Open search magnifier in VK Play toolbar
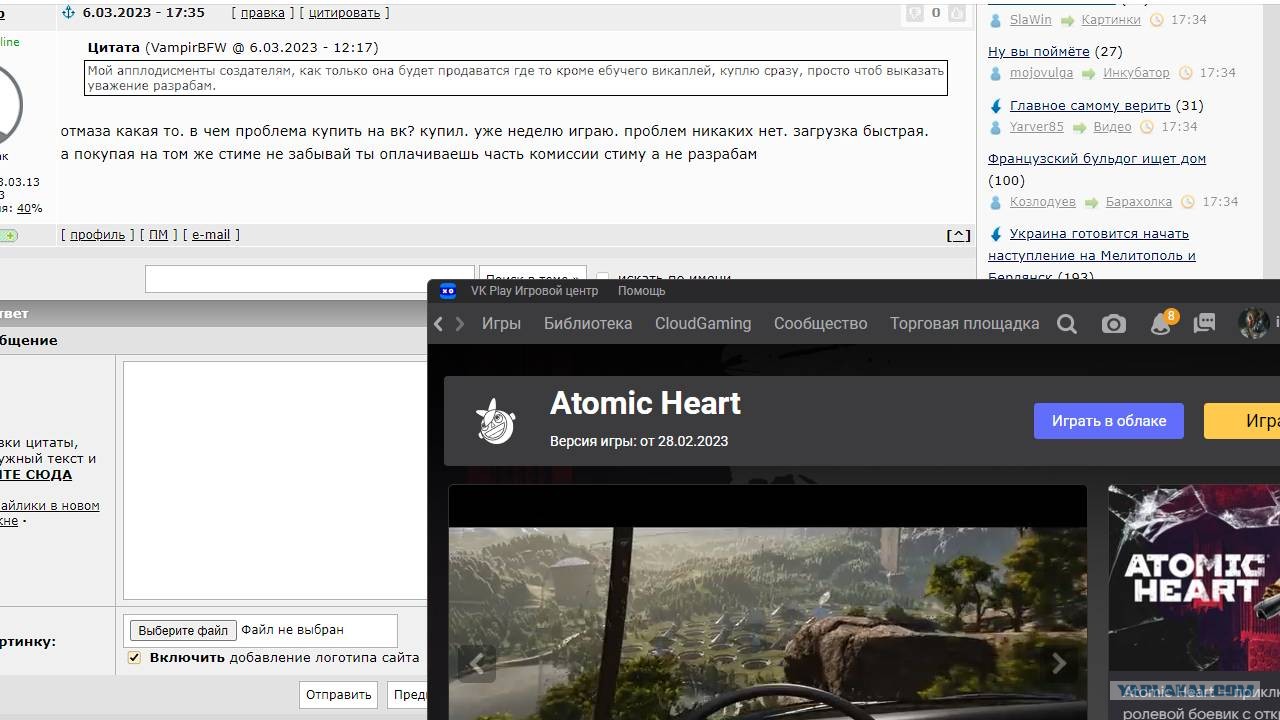1280x720 pixels. tap(1067, 324)
